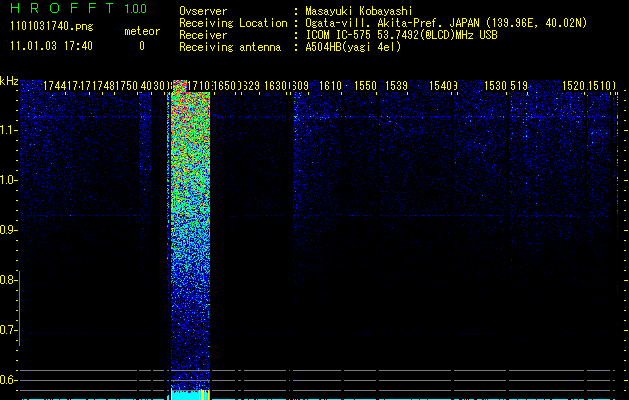
Task: Click the HROFFT 1.0.0 title text
Action: [79, 8]
